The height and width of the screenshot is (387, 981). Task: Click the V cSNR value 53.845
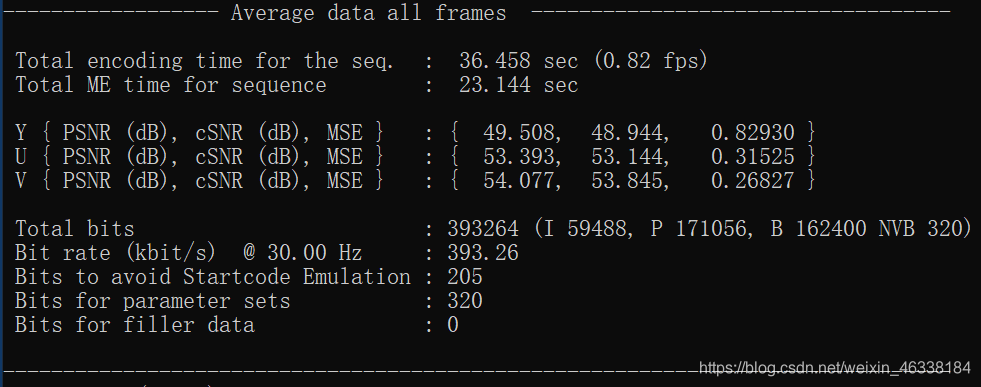point(628,181)
